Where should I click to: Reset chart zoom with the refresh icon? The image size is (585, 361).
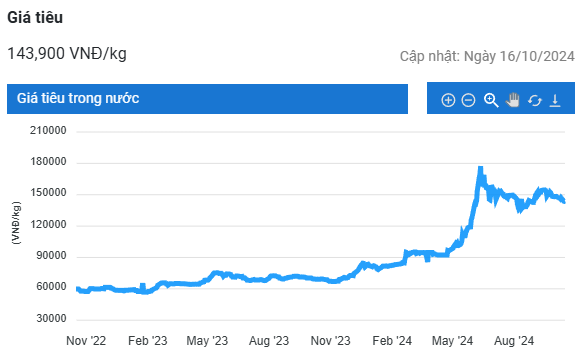[x=535, y=100]
